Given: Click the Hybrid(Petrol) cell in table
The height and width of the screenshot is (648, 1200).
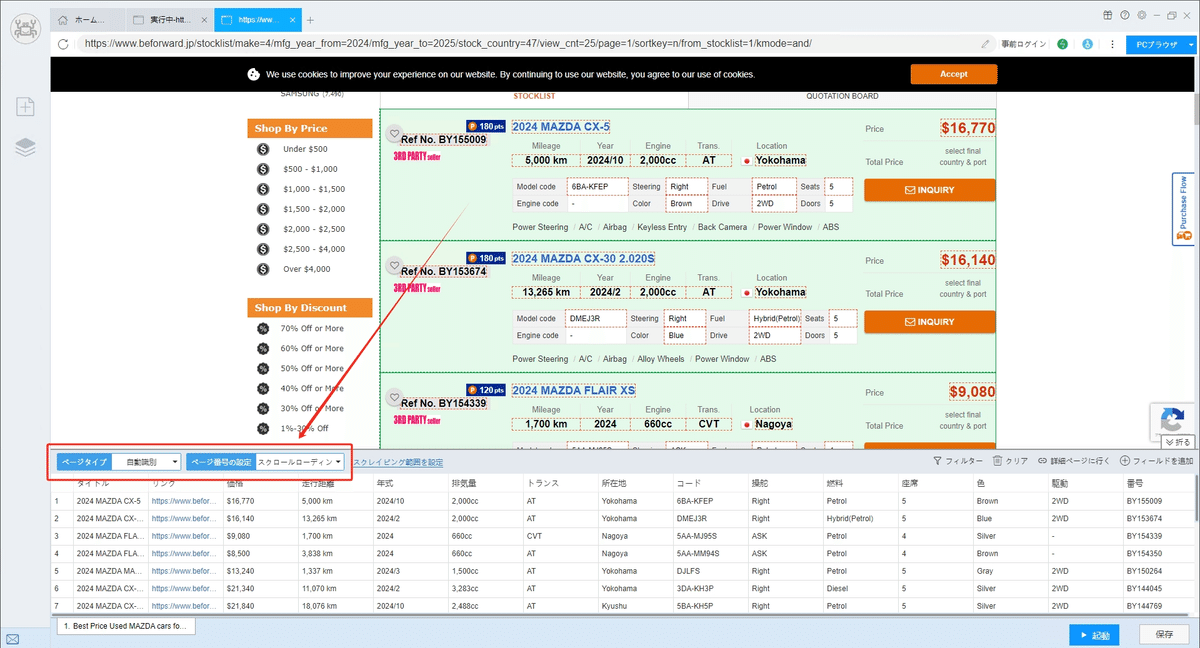Looking at the screenshot, I should [x=860, y=519].
